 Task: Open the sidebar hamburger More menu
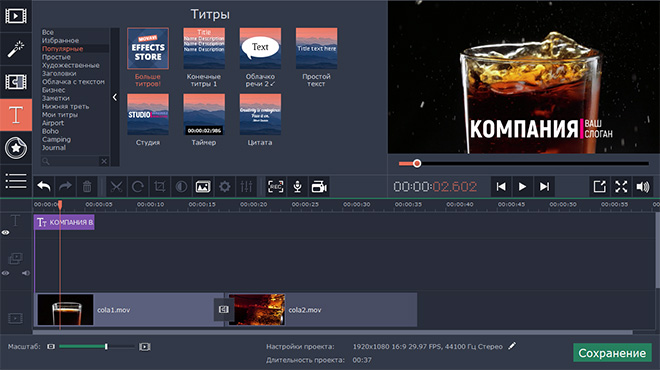coord(16,181)
